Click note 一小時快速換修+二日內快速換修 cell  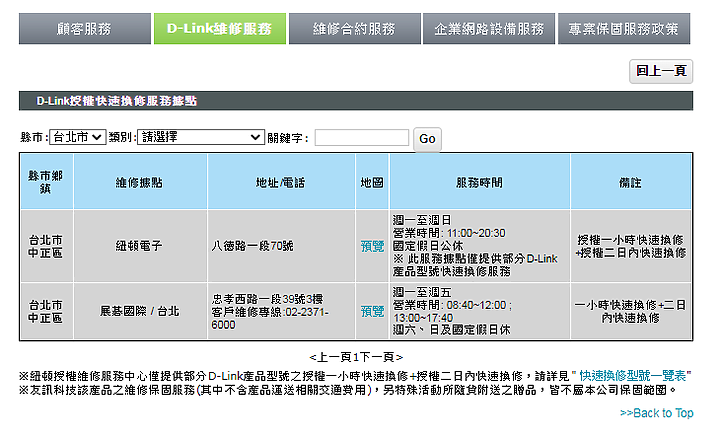point(630,311)
